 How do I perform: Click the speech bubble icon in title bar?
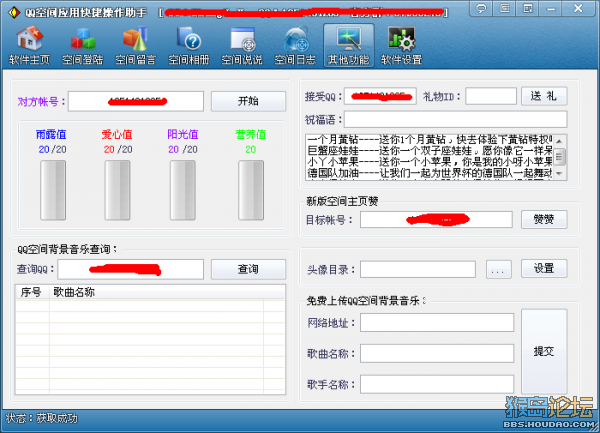point(481,8)
